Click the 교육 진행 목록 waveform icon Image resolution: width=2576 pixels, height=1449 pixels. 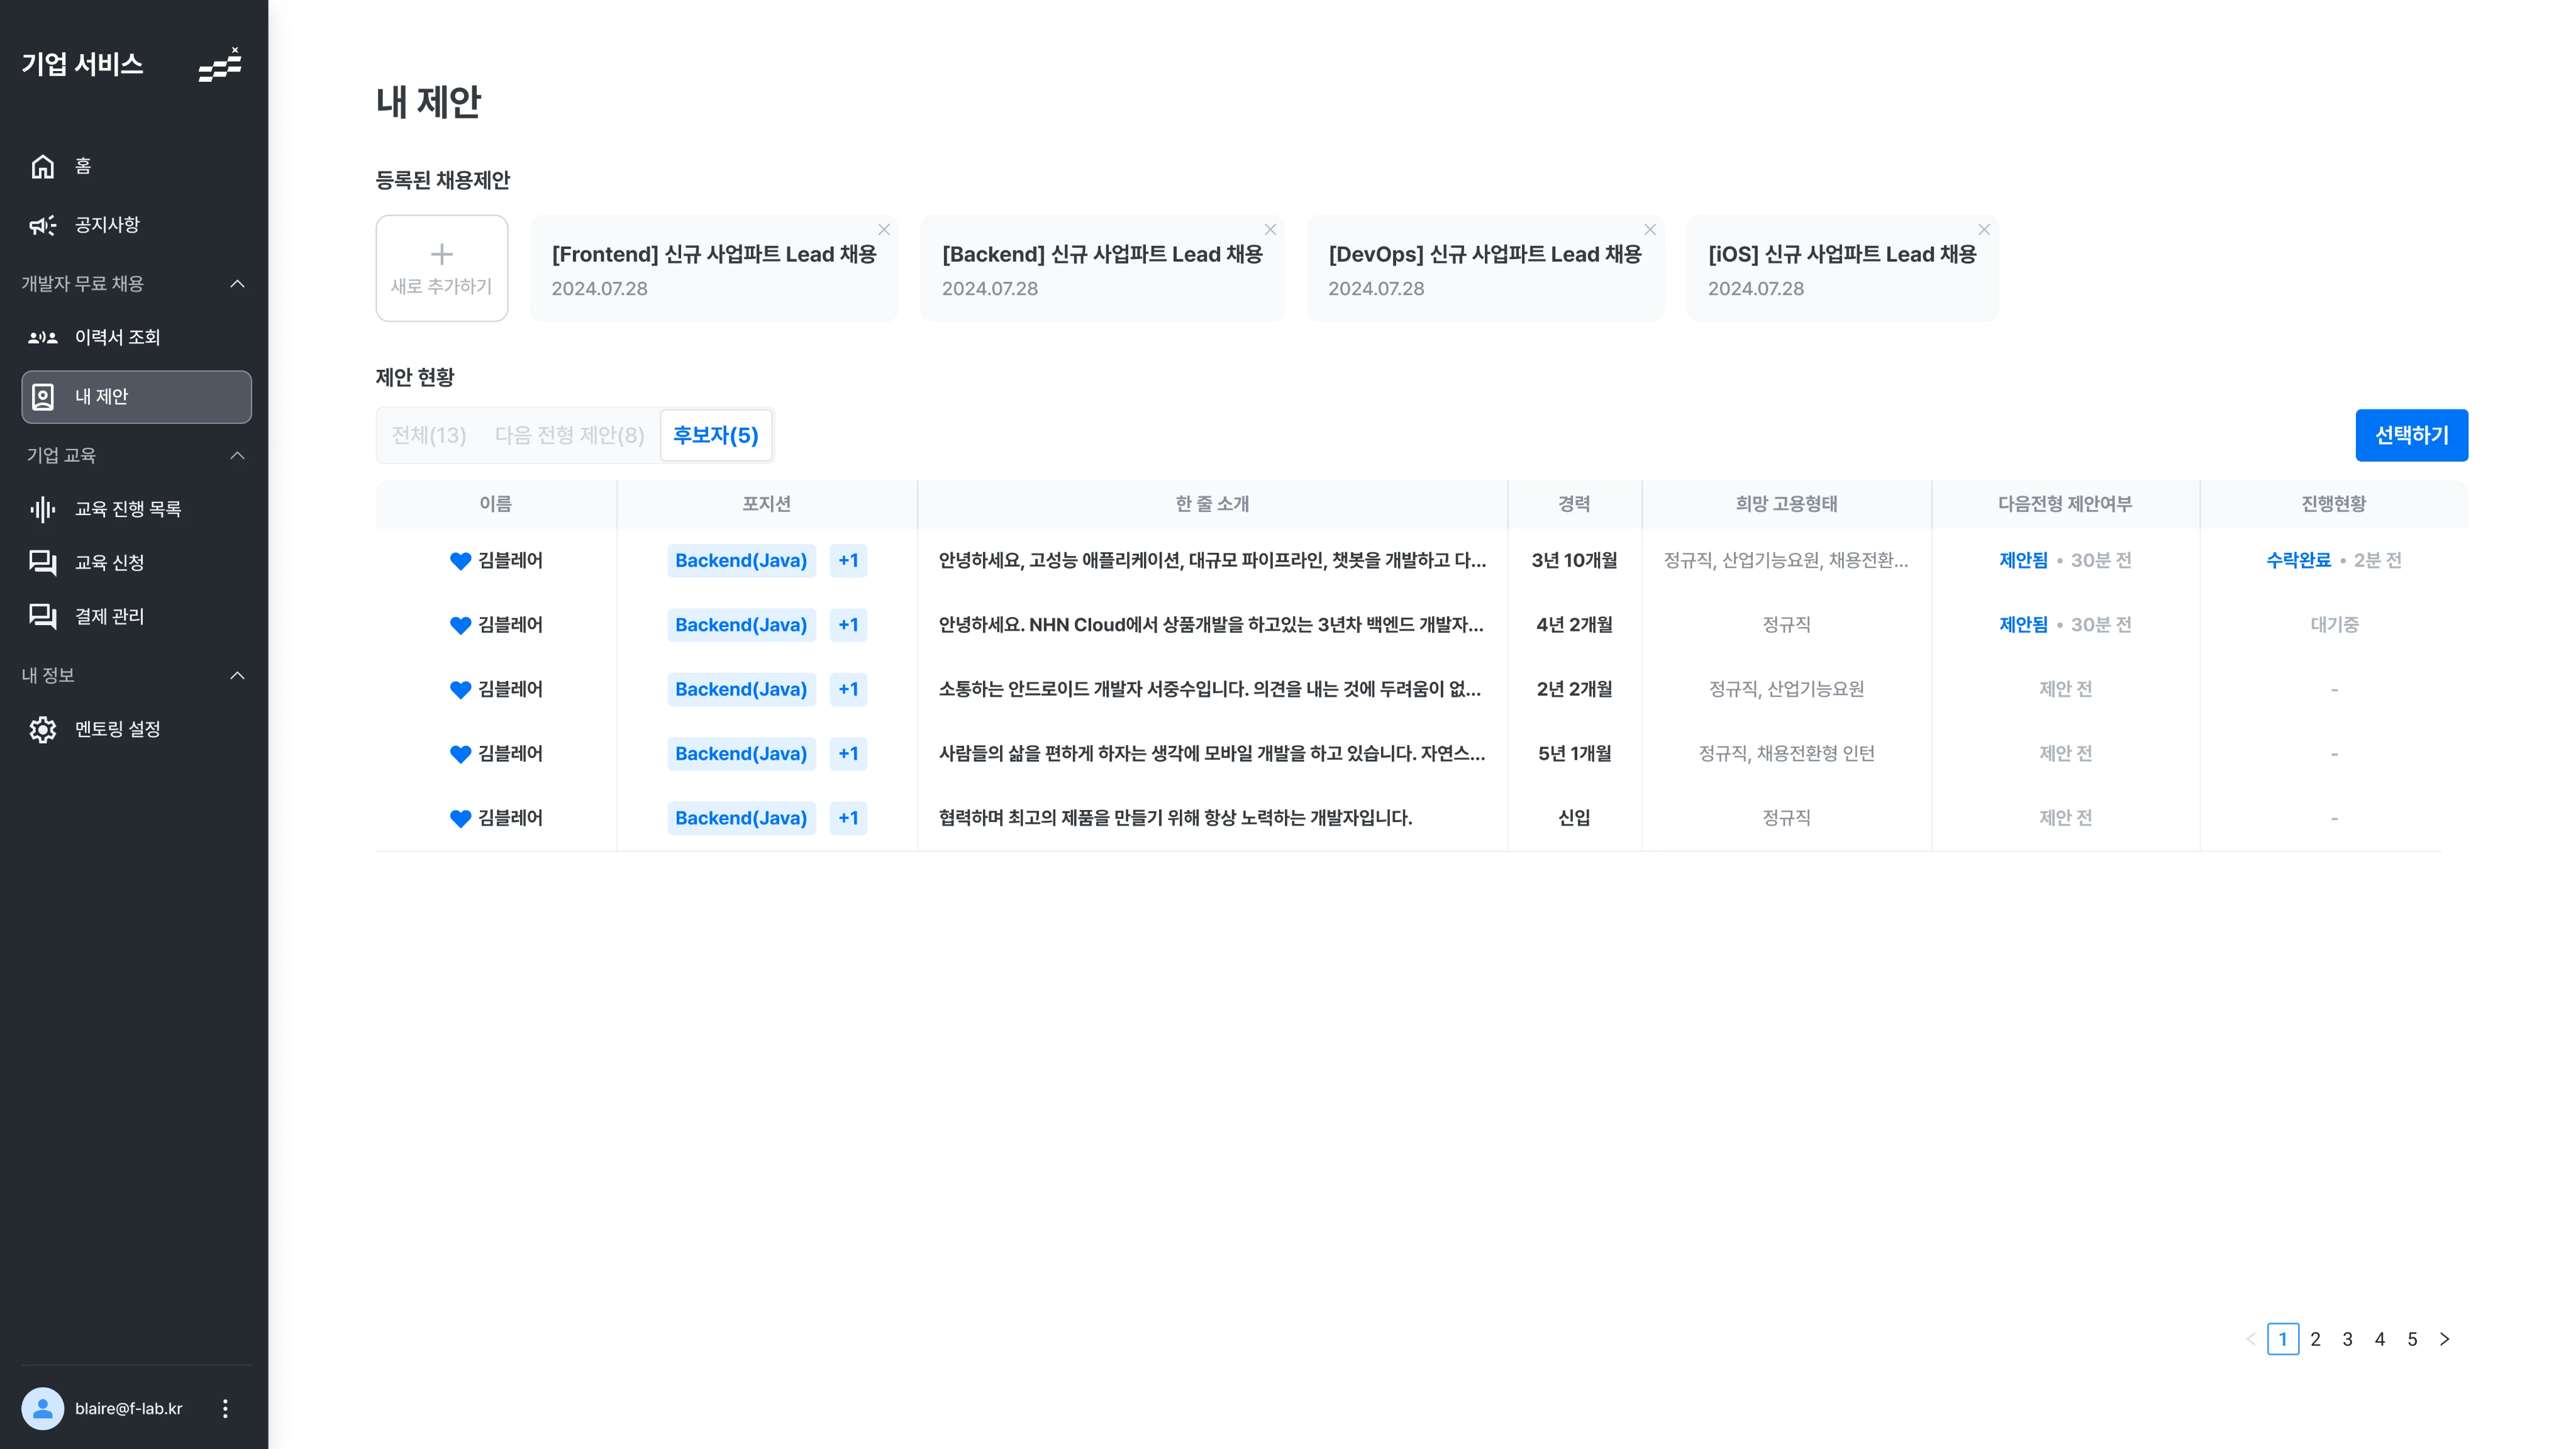[42, 510]
